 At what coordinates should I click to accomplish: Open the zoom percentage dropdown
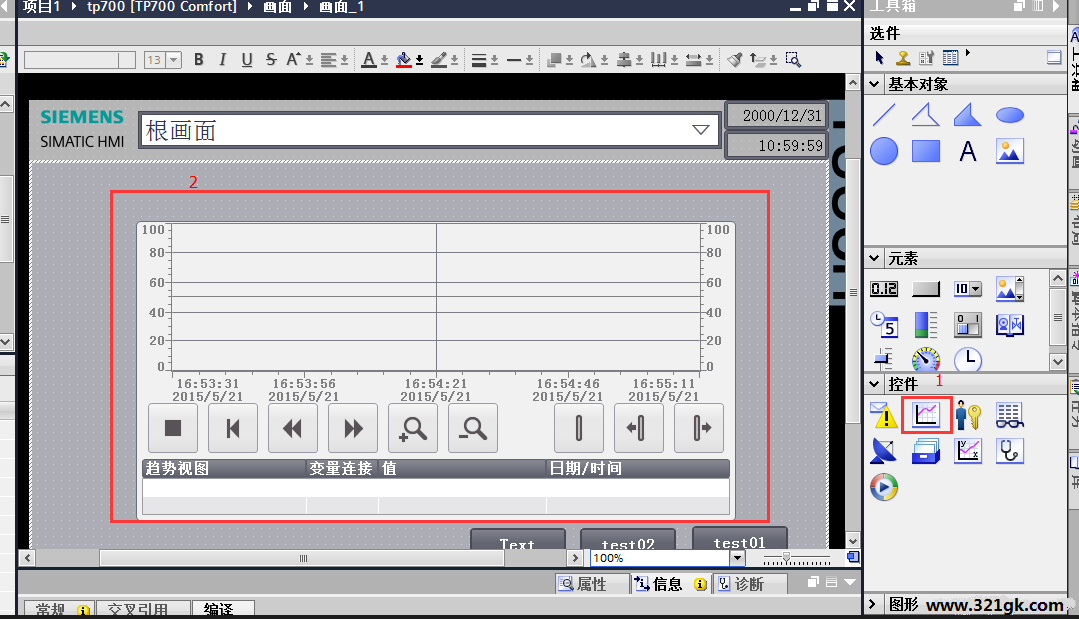(x=737, y=558)
